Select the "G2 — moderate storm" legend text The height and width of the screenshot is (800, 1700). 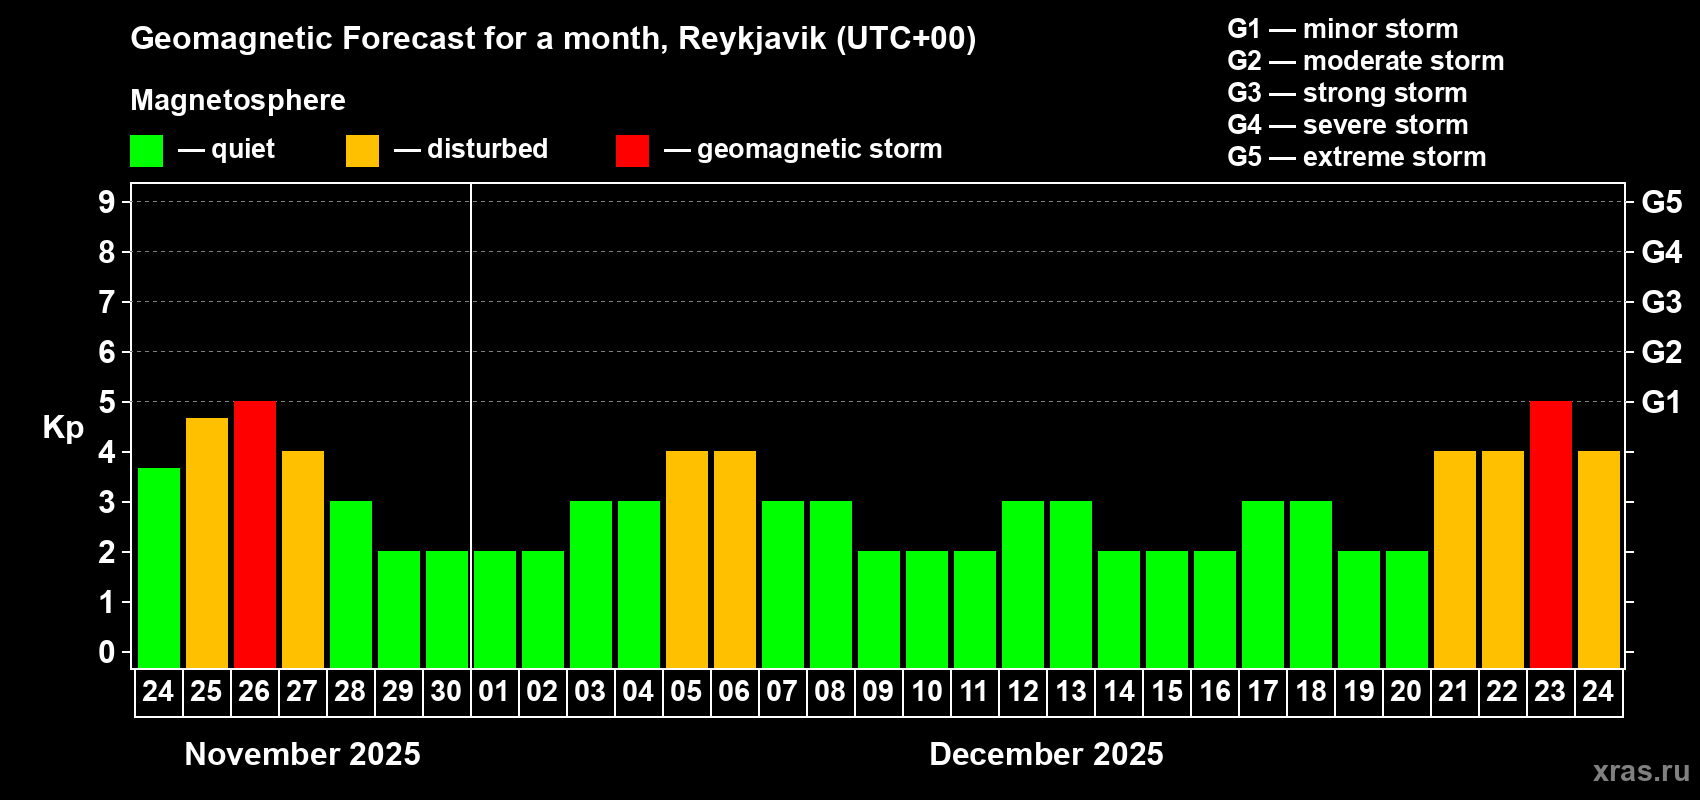[x=1366, y=61]
